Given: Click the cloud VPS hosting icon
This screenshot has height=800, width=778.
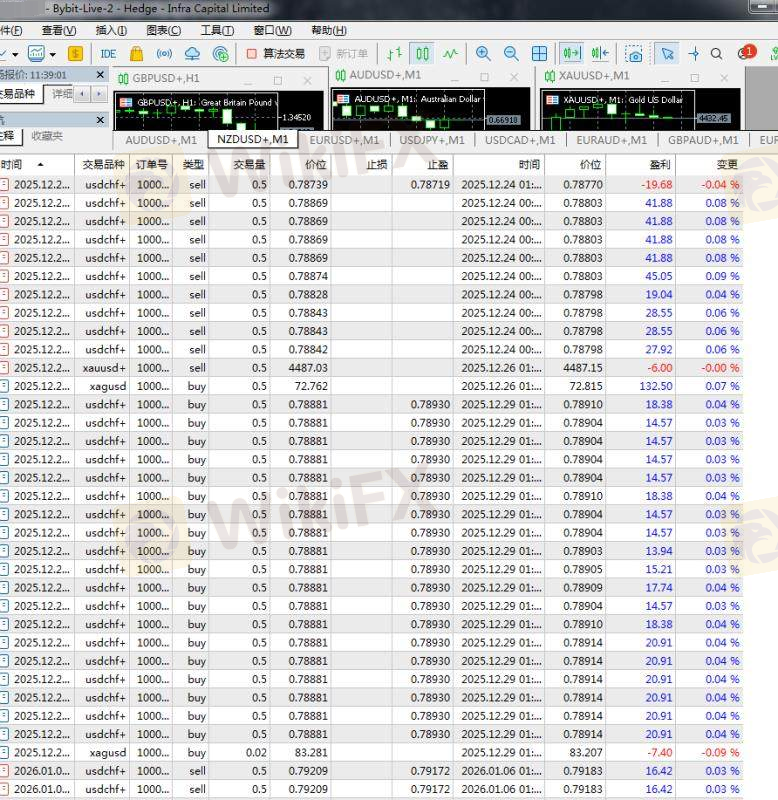Looking at the screenshot, I should point(193,54).
